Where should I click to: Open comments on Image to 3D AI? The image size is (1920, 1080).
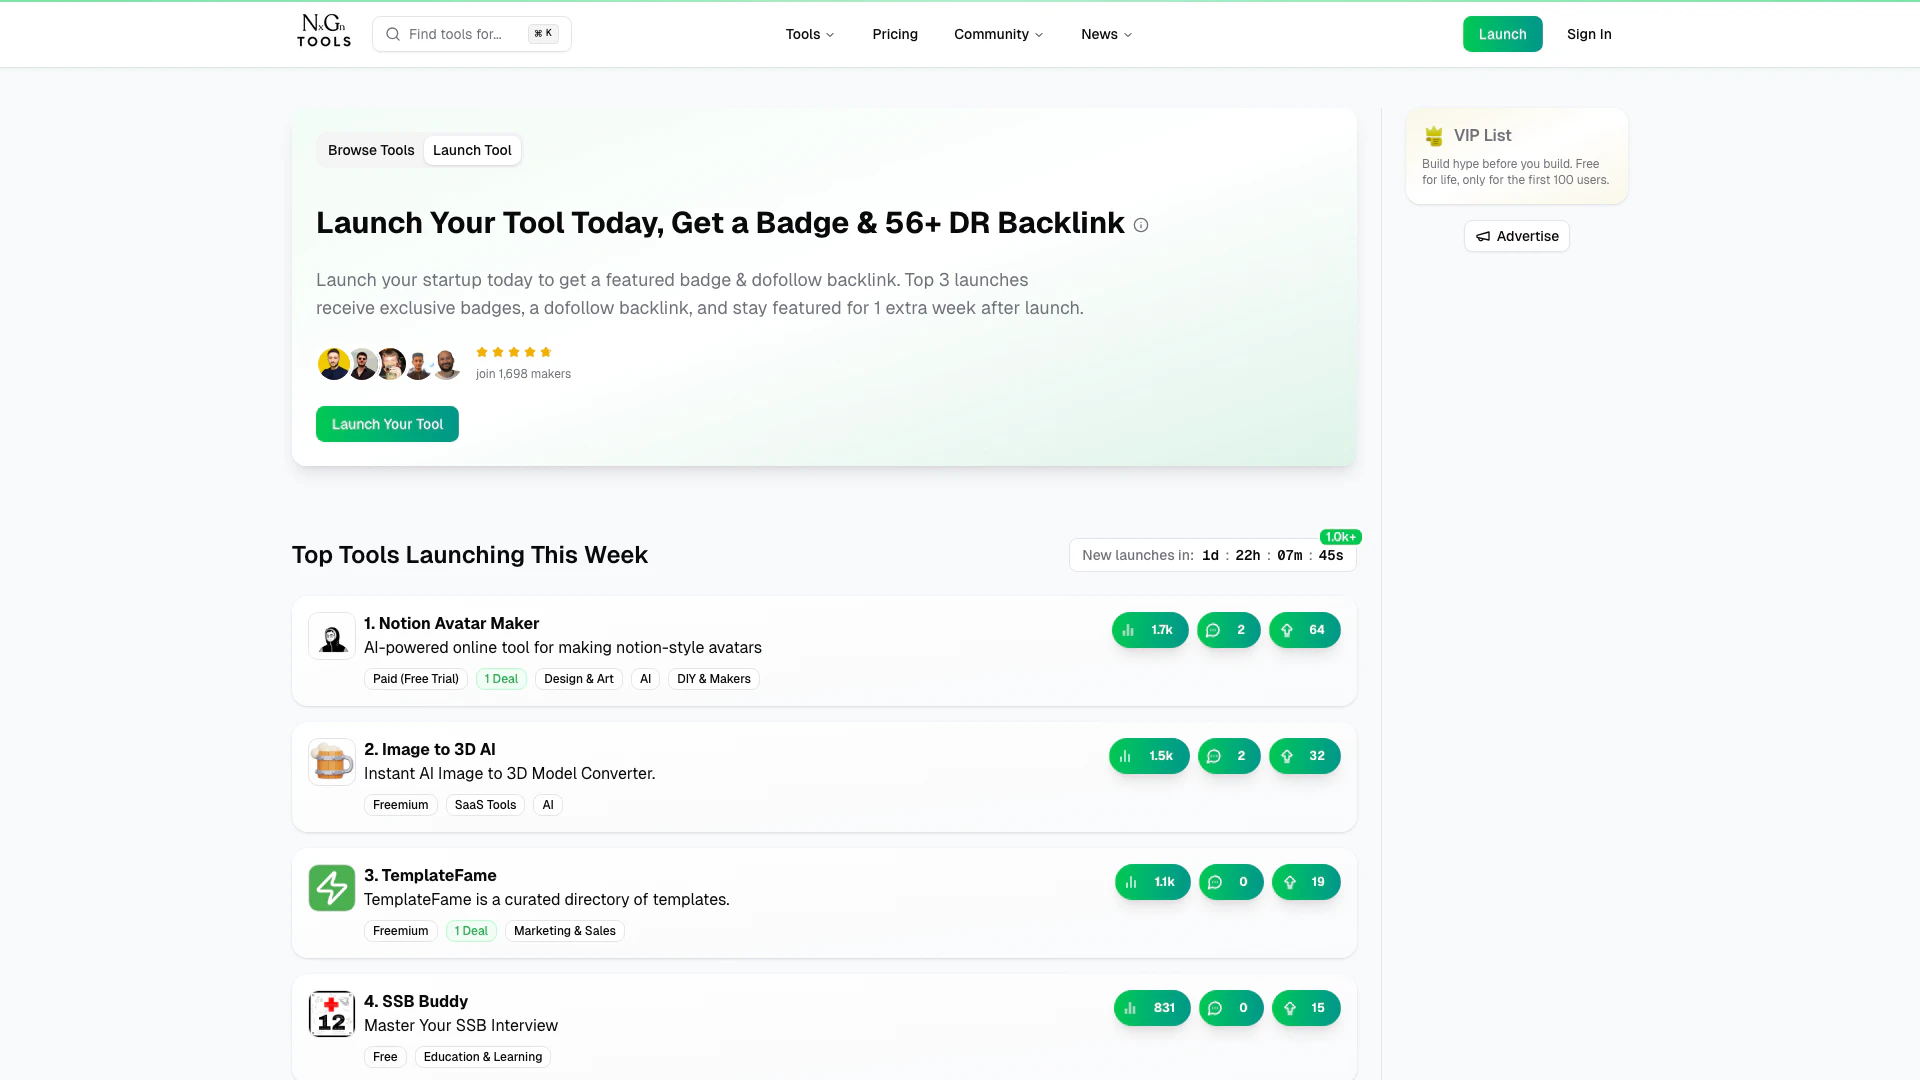1228,756
